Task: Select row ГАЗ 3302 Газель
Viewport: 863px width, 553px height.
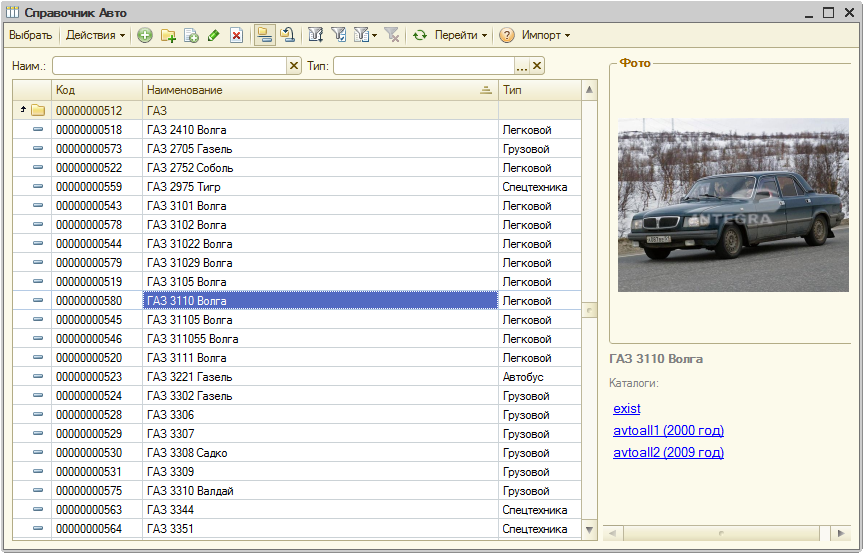Action: 297,396
